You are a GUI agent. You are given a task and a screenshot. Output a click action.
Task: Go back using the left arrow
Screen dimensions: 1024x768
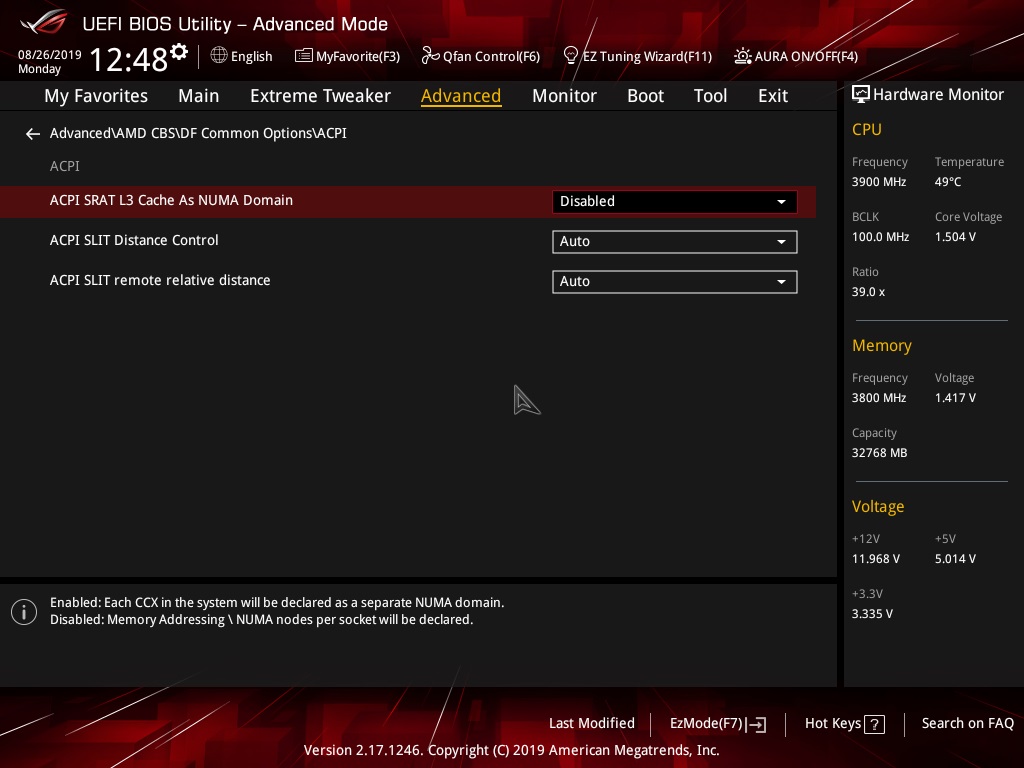coord(33,134)
